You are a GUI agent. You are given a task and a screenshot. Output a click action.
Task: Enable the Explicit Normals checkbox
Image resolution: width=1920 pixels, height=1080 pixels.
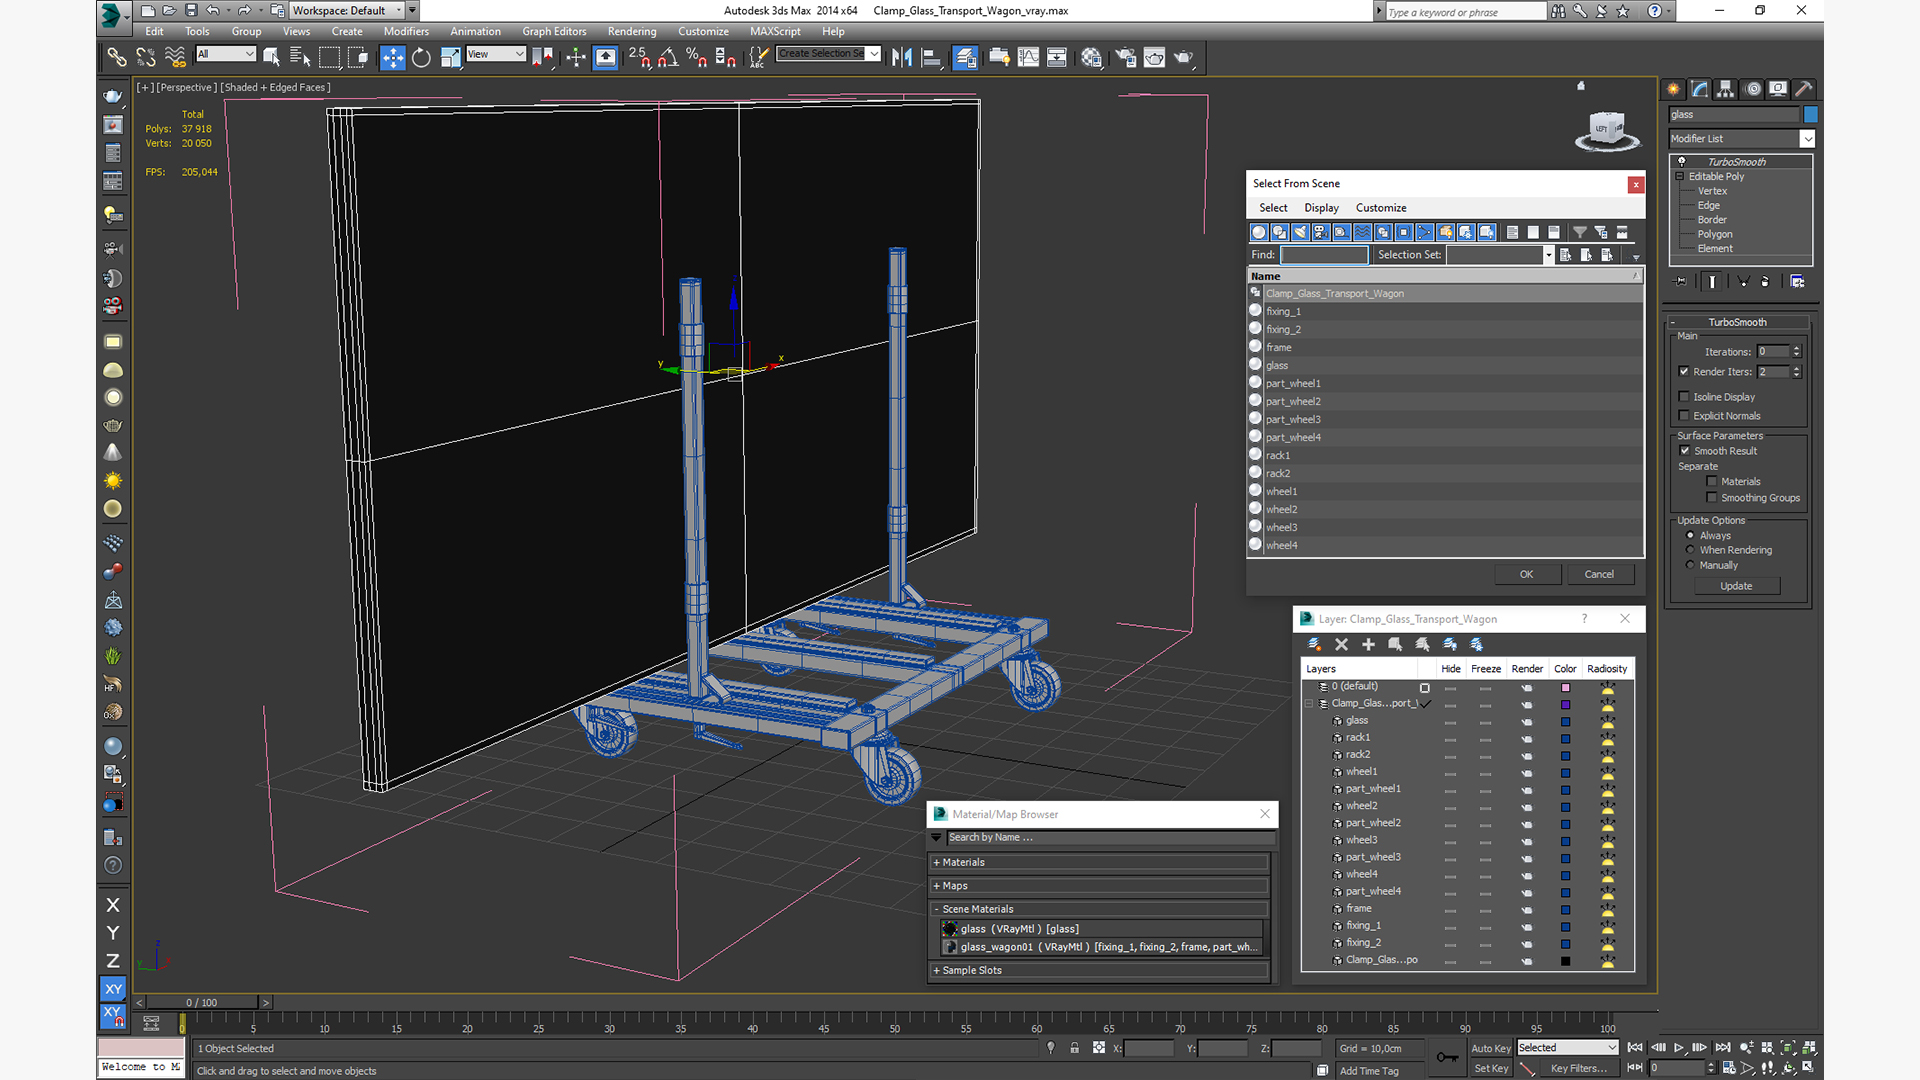pos(1684,416)
